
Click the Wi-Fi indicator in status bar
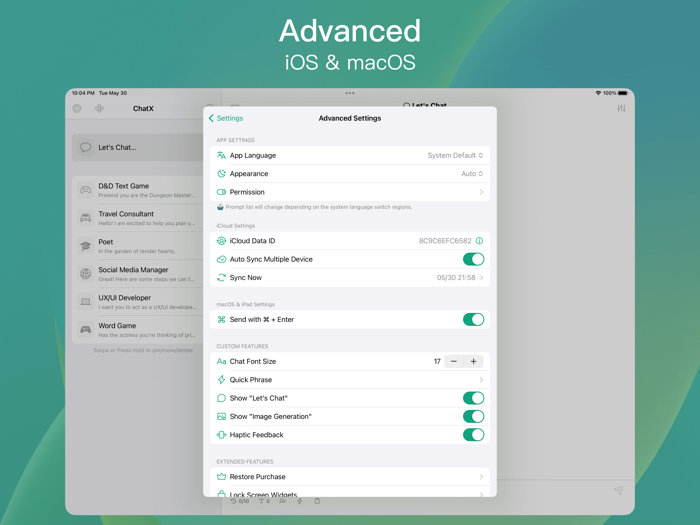598,93
